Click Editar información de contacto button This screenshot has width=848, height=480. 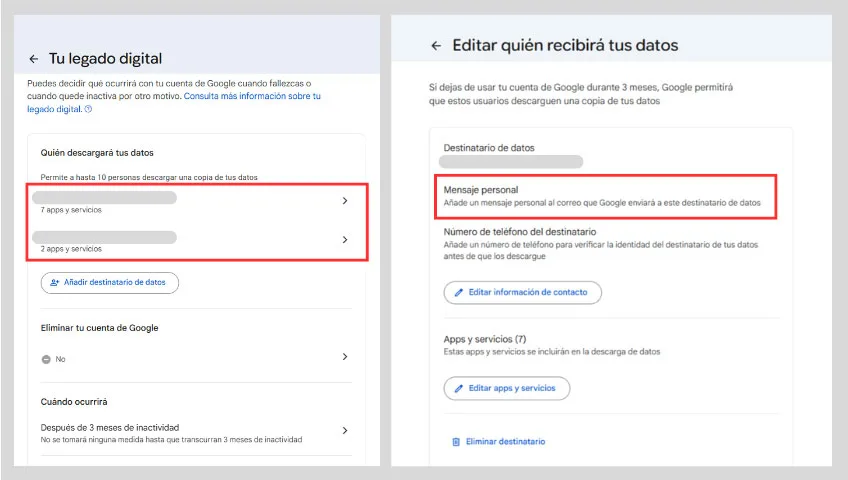[x=522, y=292]
